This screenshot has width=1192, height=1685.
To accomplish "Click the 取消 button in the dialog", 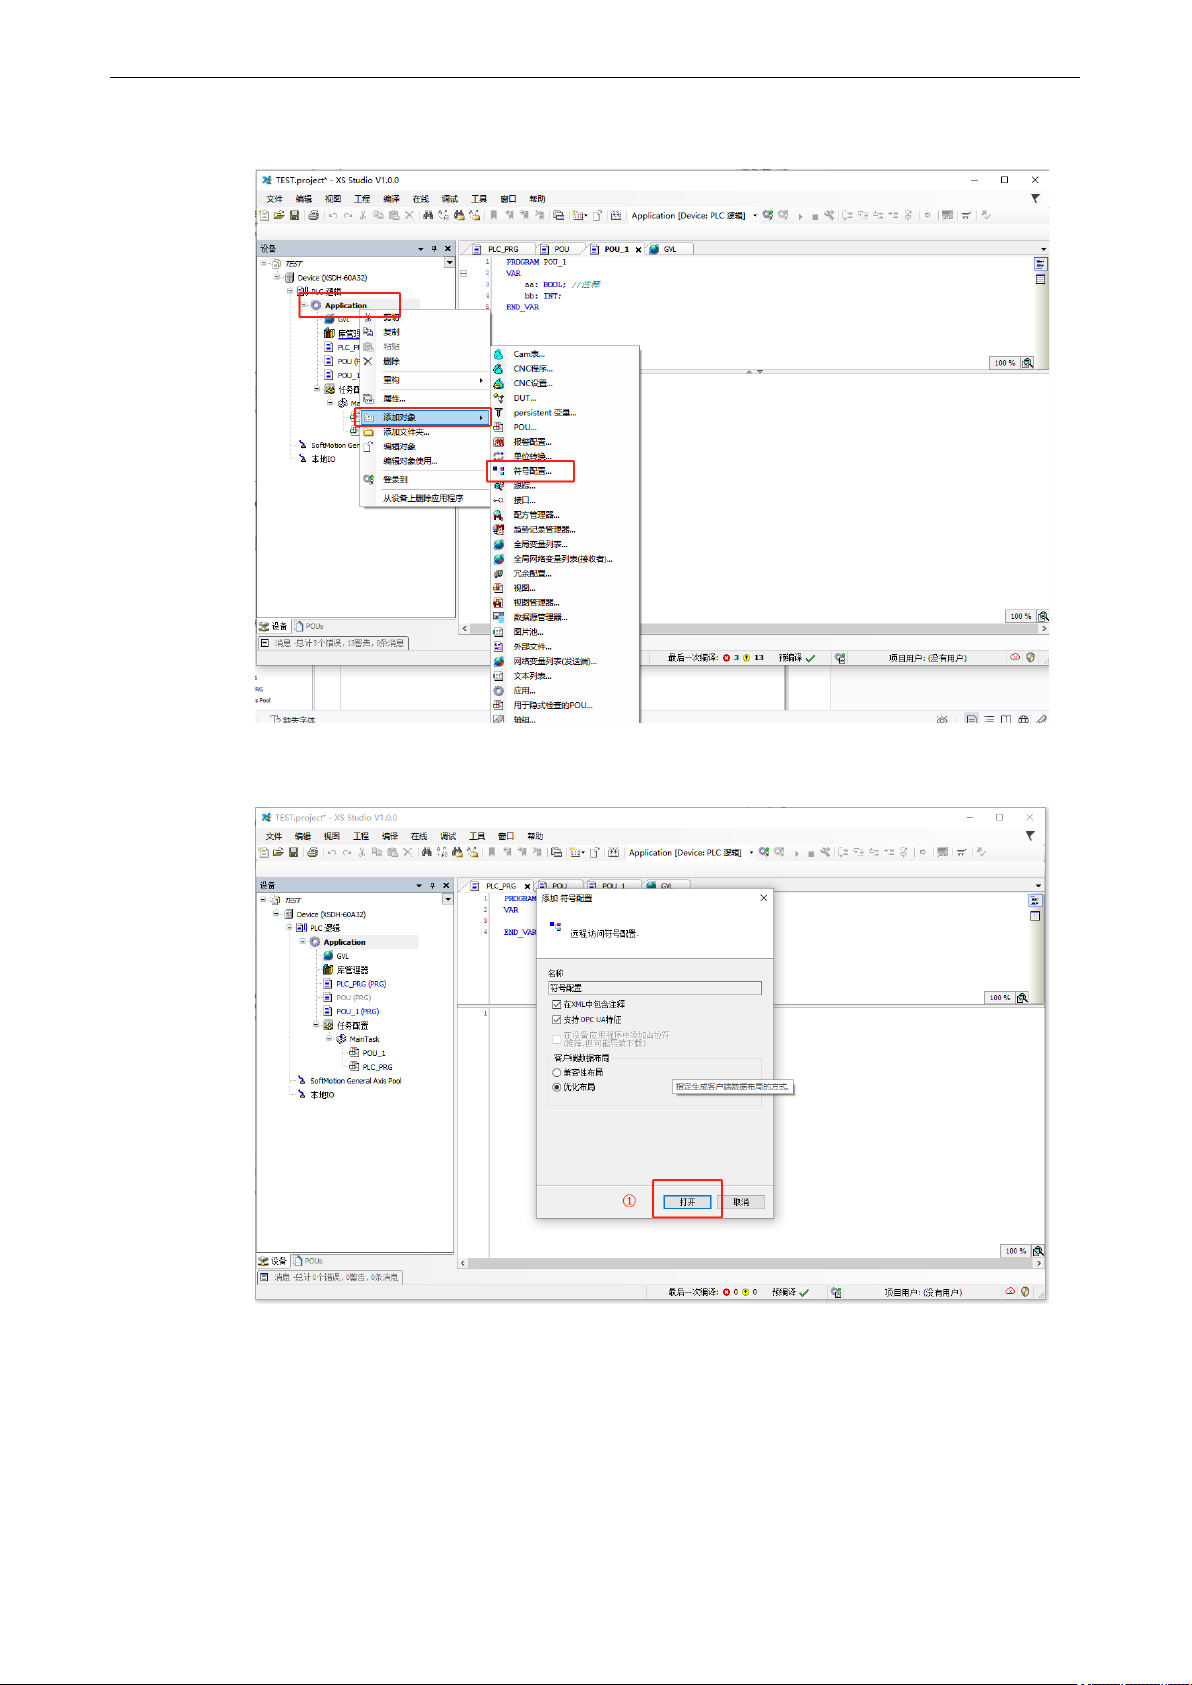I will click(x=741, y=1202).
